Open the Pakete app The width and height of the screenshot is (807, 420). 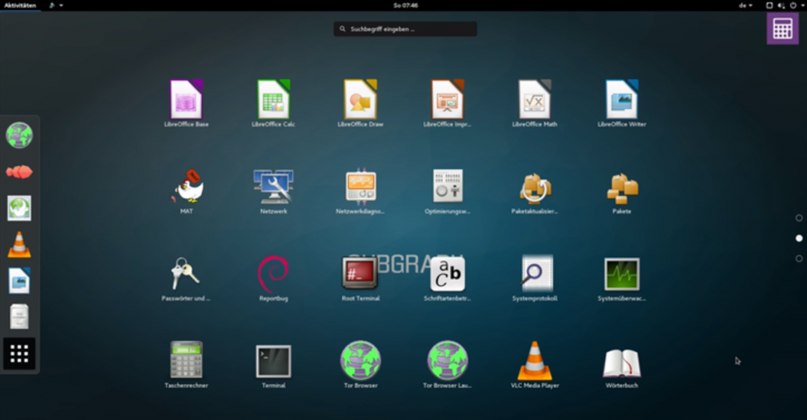pos(622,190)
